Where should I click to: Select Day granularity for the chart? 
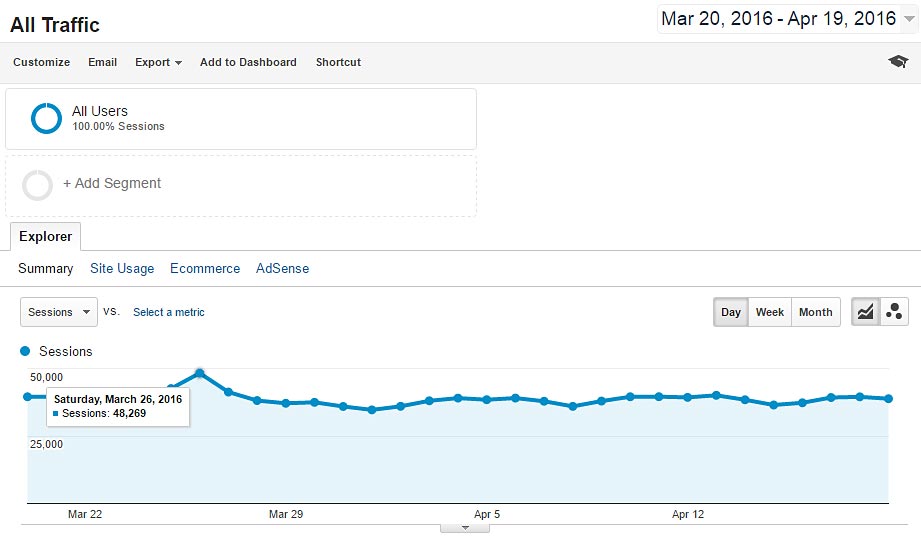pyautogui.click(x=731, y=312)
